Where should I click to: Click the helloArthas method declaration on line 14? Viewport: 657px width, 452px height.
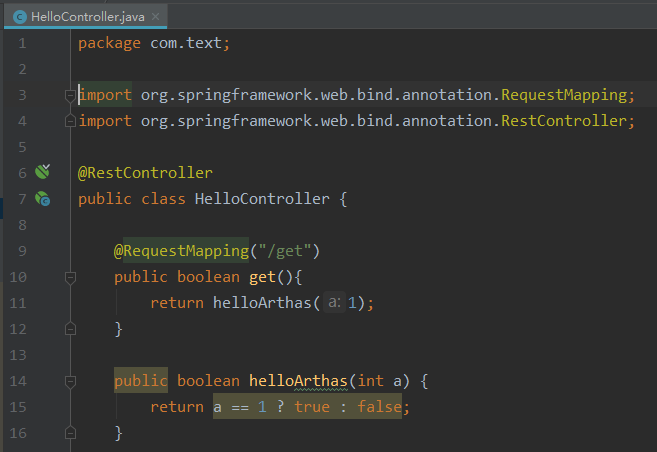(298, 381)
